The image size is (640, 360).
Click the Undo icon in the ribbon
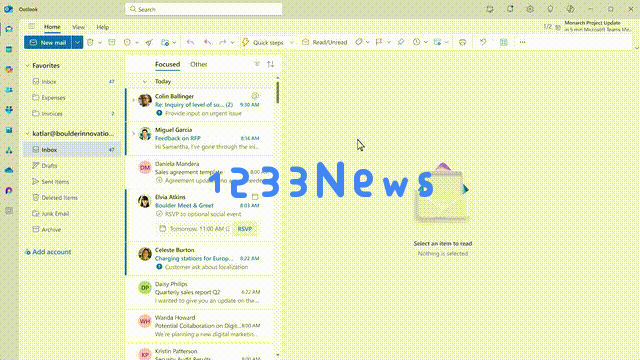[483, 42]
